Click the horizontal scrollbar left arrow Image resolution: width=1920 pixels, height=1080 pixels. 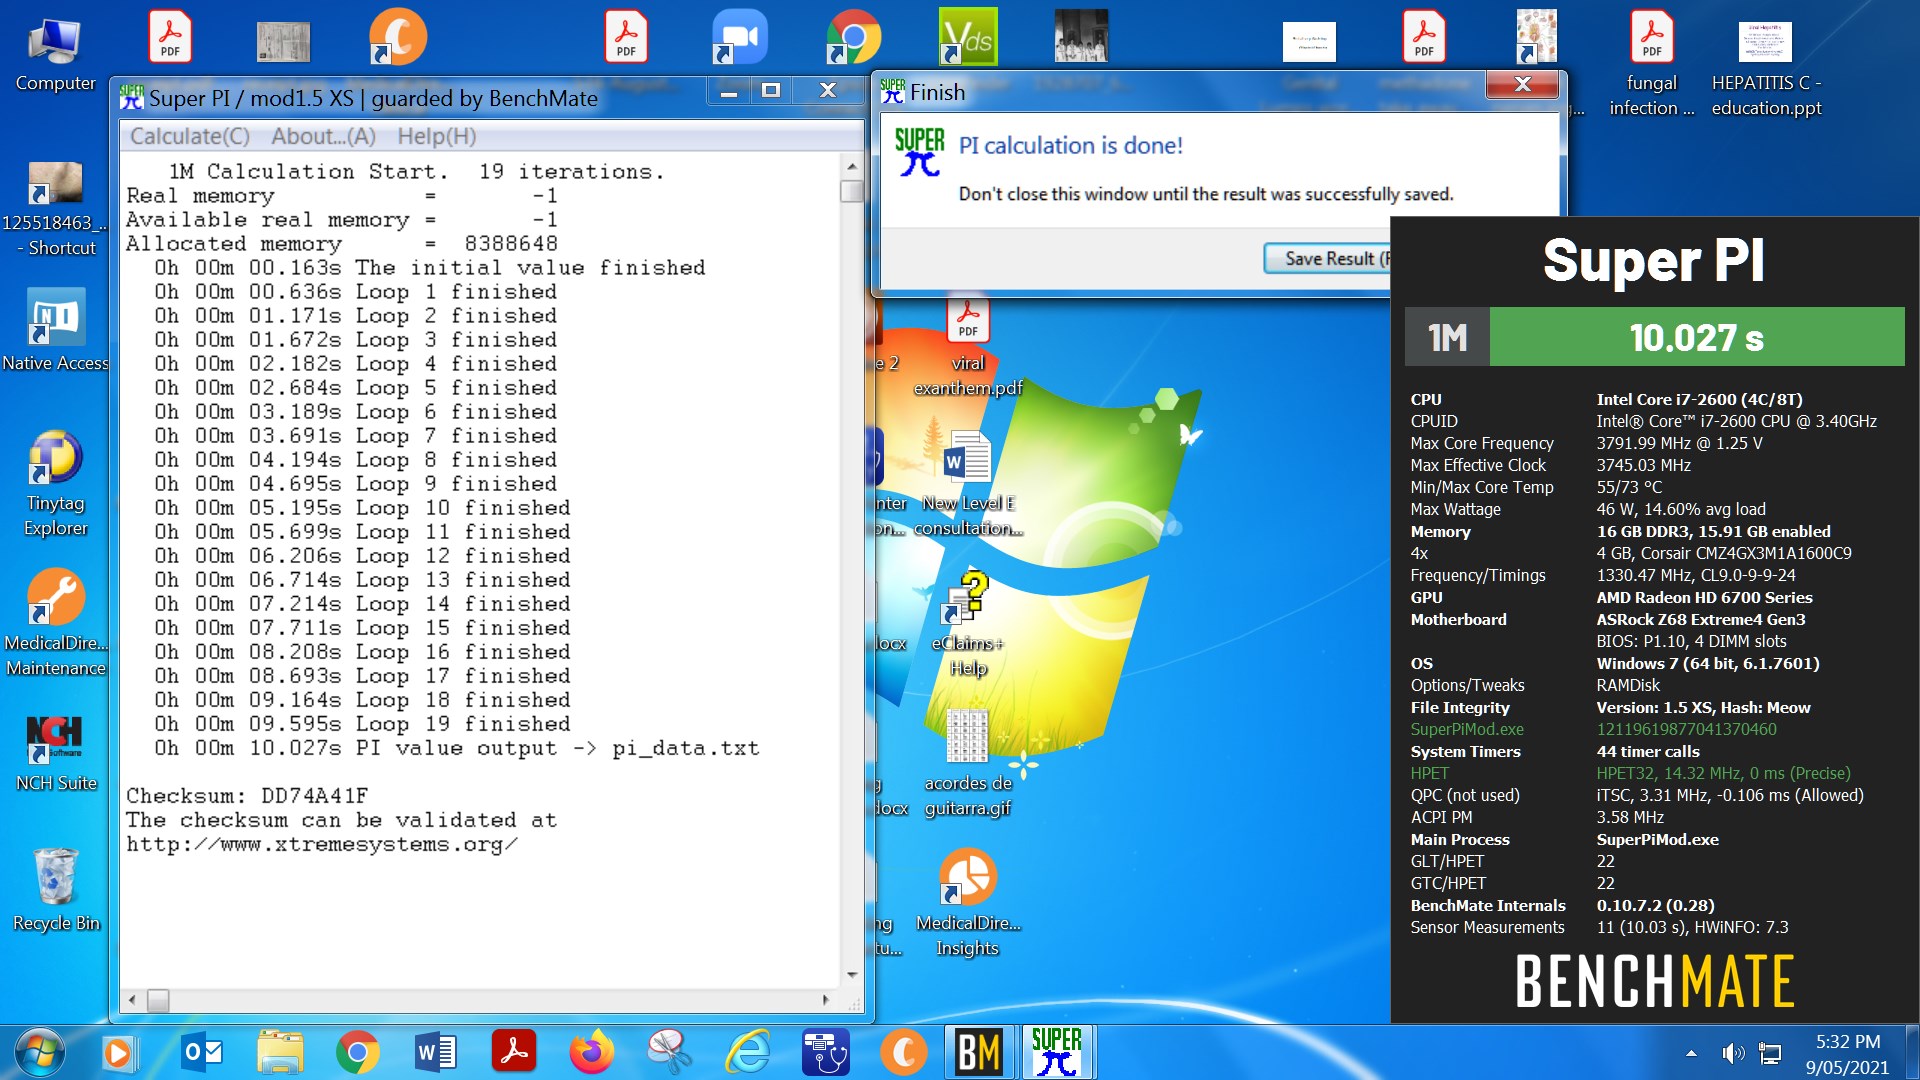[x=133, y=999]
